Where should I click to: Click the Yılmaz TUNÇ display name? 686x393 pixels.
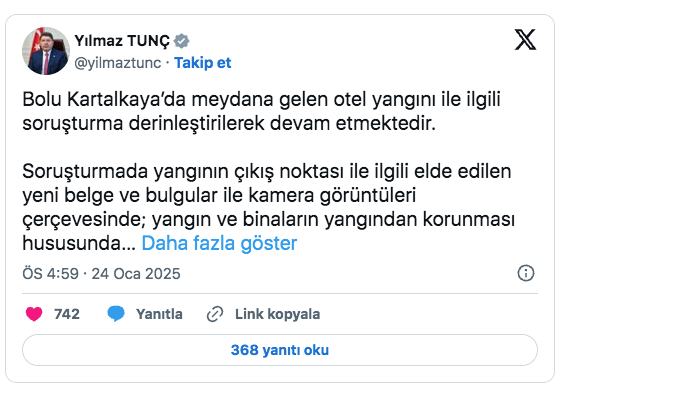122,41
